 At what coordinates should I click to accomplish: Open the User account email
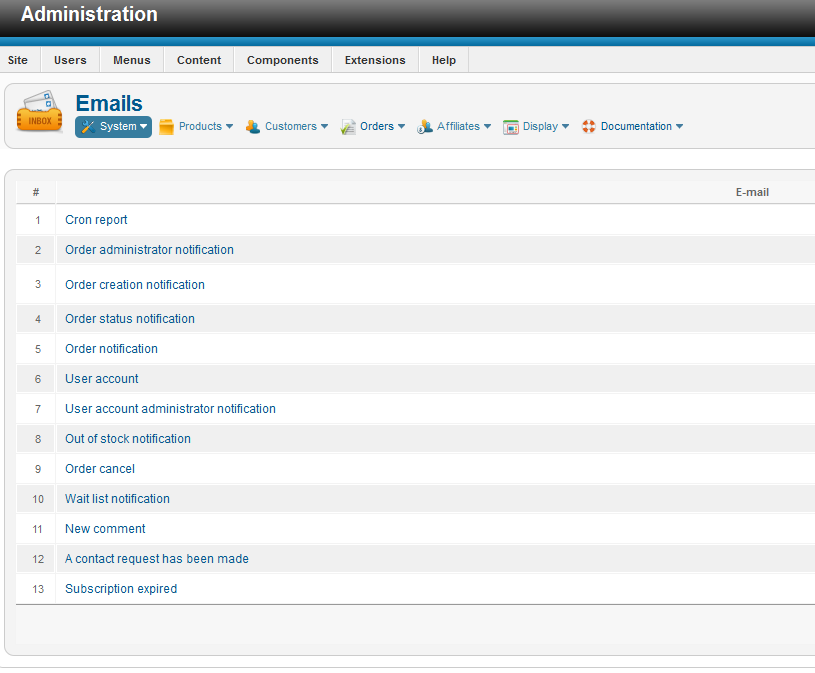coord(102,379)
